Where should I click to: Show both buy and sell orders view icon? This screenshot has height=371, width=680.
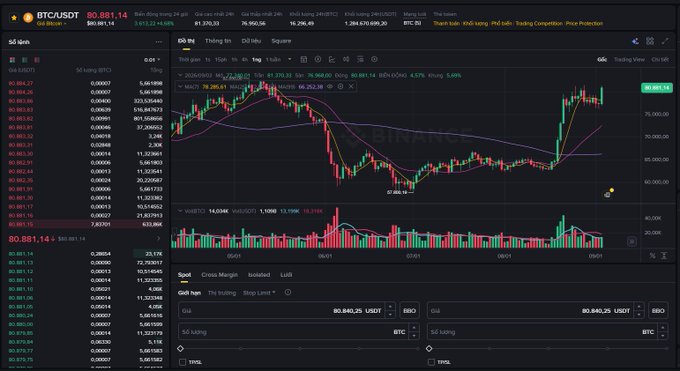[x=12, y=60]
